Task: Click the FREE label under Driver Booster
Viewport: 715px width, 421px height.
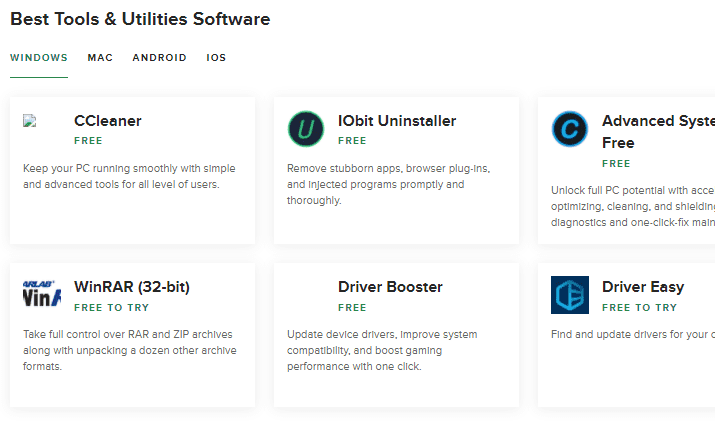Action: point(352,308)
